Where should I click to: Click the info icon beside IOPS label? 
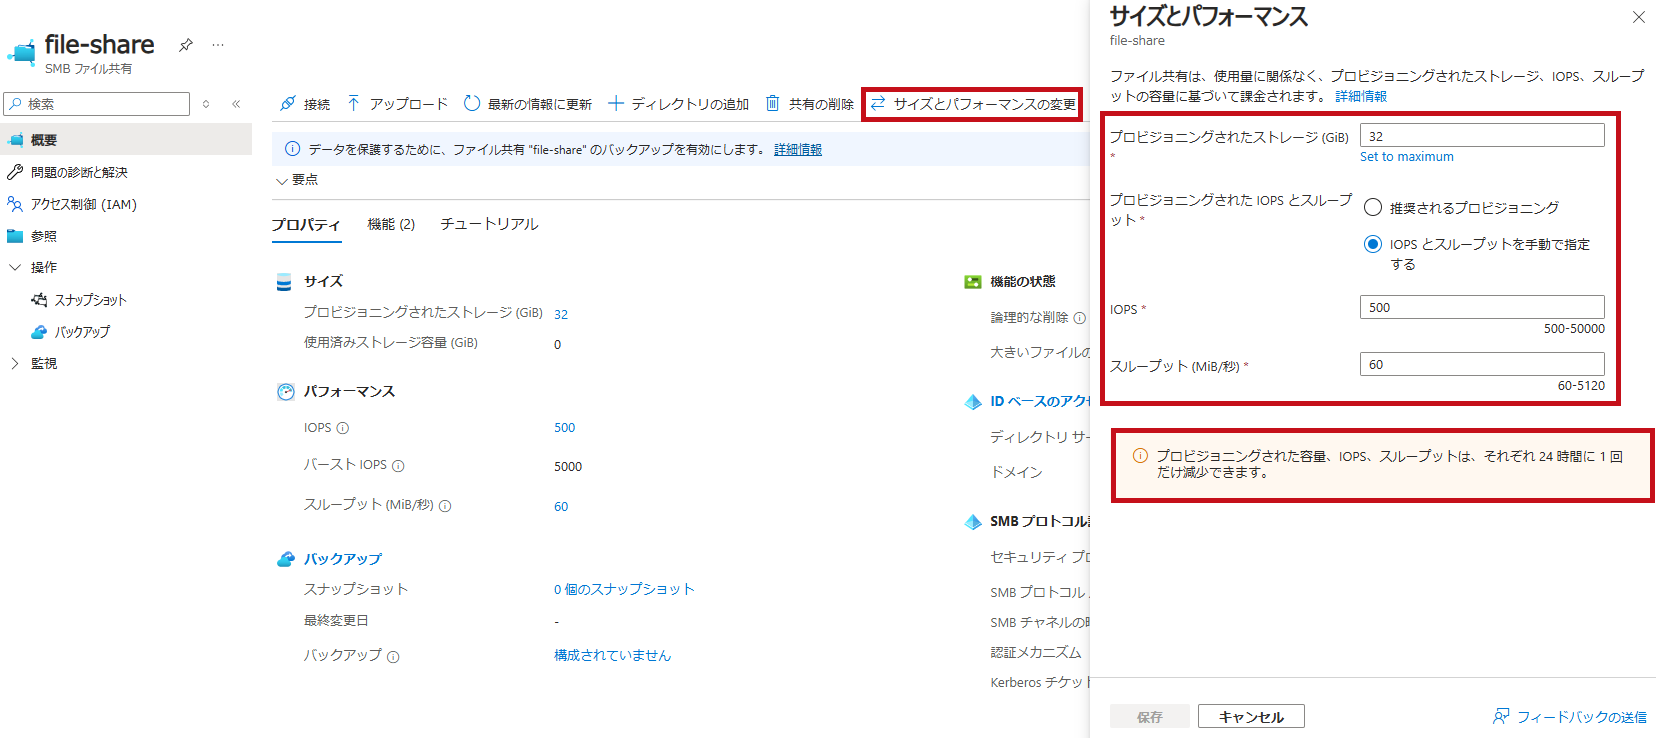click(x=343, y=428)
